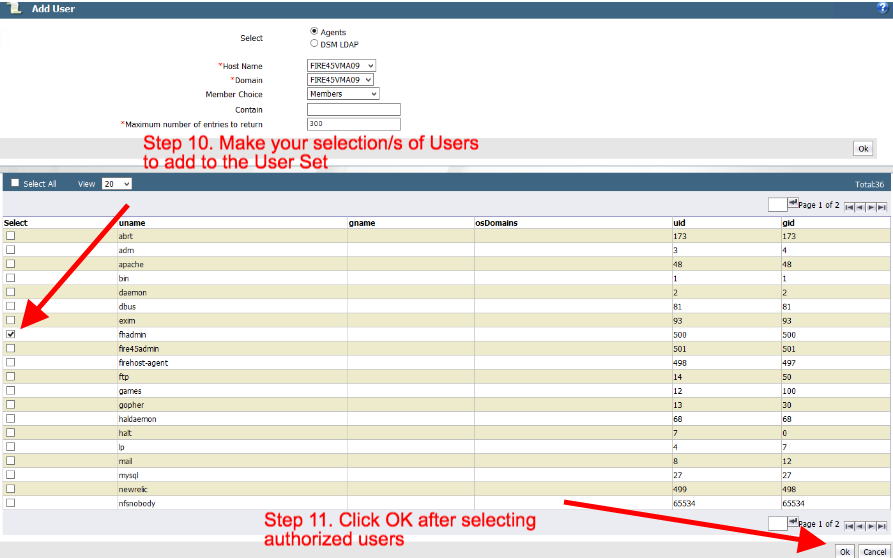Expand the Member Choice dropdown
The image size is (893, 558).
pyautogui.click(x=343, y=94)
